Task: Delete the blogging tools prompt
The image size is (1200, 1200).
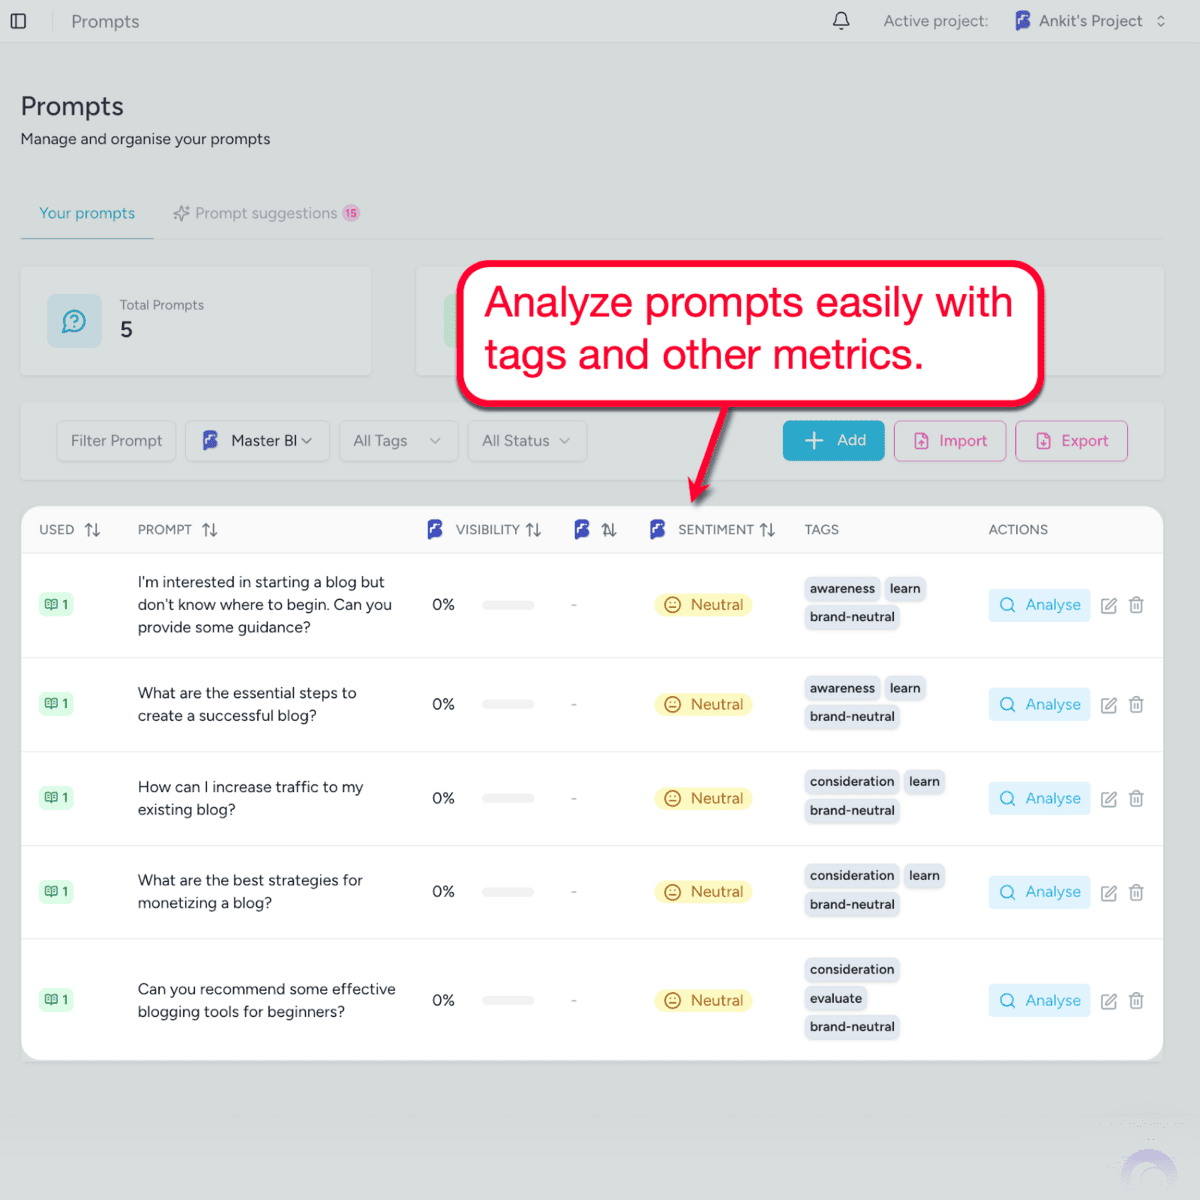Action: point(1136,1001)
